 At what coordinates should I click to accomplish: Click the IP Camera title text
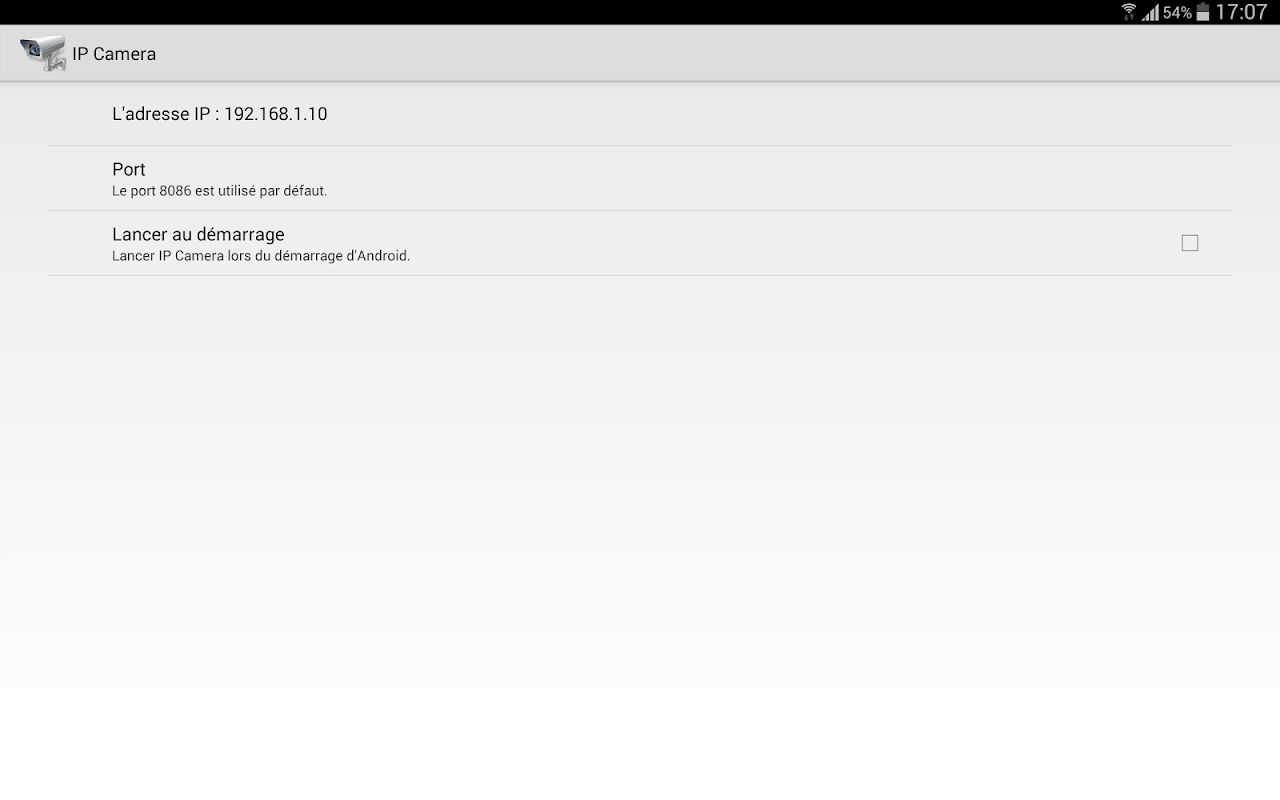pos(114,54)
